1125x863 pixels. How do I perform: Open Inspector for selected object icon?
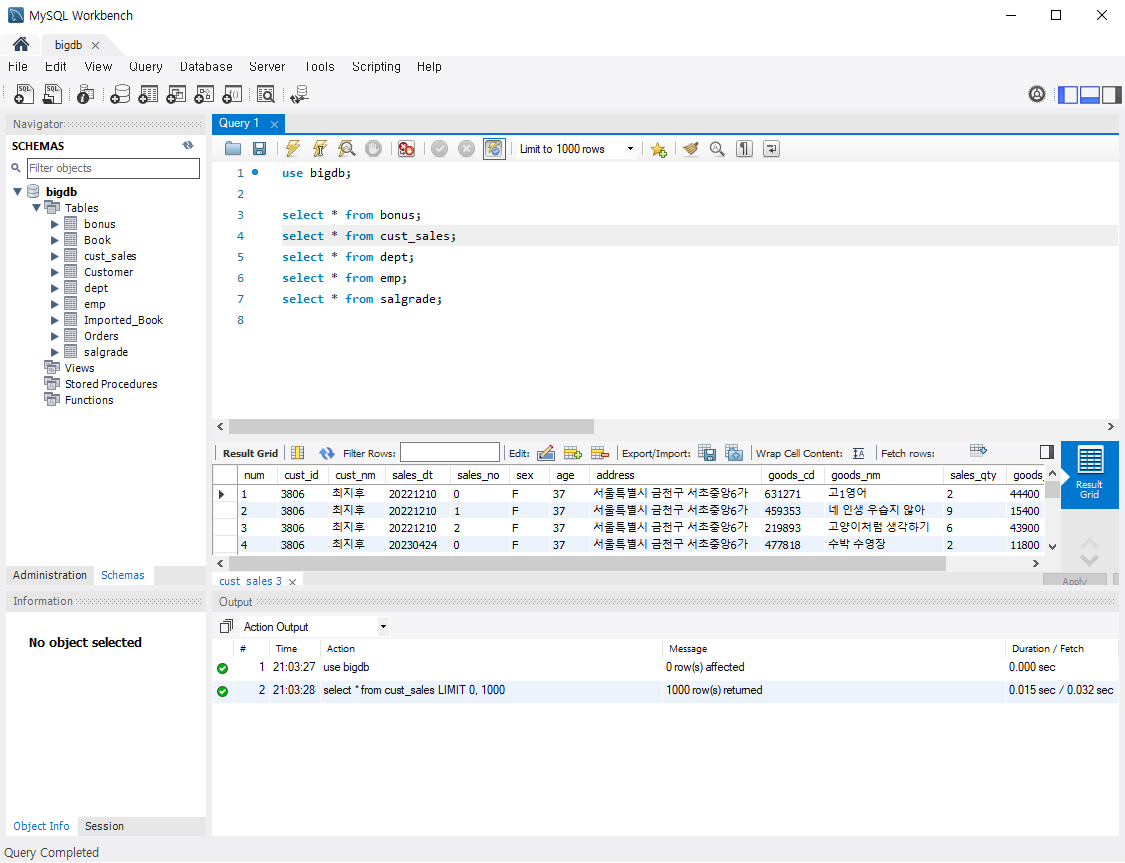85,94
